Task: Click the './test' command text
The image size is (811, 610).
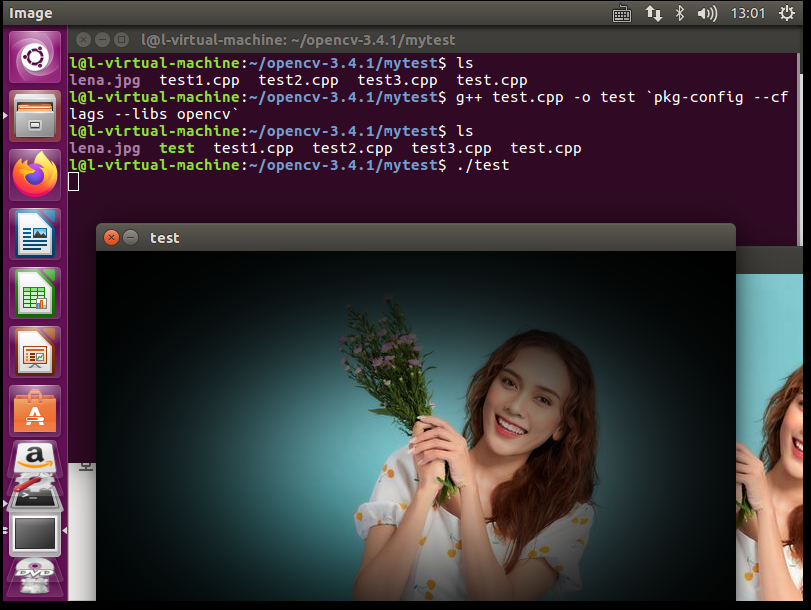Action: click(x=483, y=165)
